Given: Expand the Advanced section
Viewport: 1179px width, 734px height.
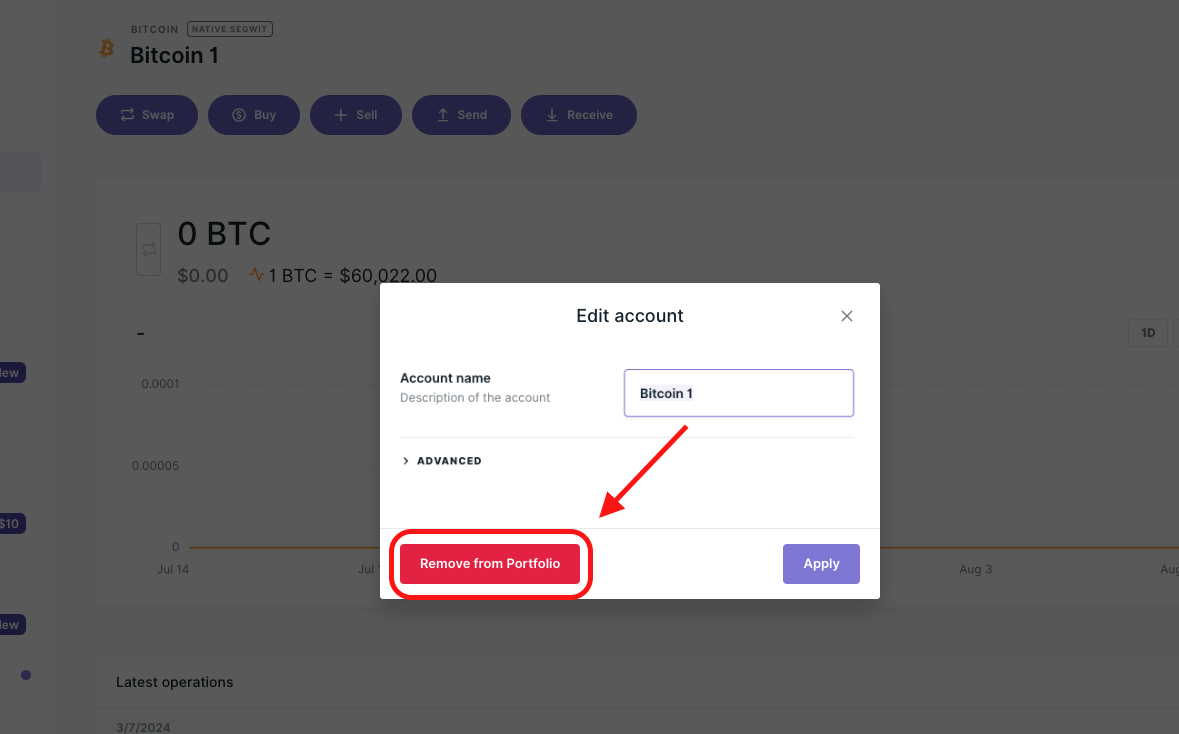Looking at the screenshot, I should [442, 461].
